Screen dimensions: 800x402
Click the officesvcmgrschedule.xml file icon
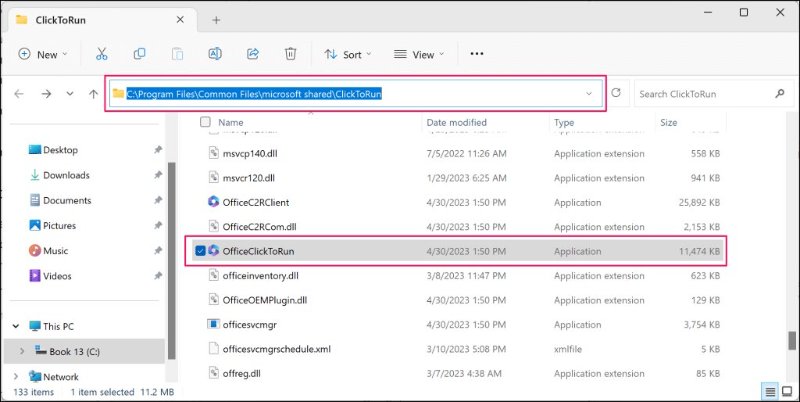[x=213, y=349]
